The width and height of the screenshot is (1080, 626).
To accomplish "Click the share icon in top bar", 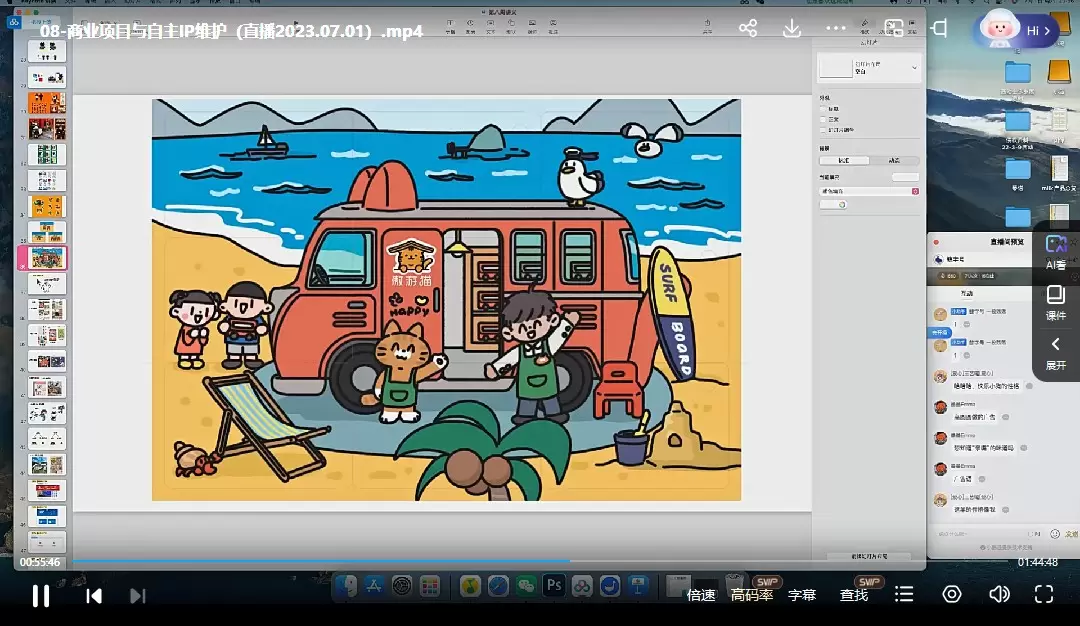I will coord(748,29).
